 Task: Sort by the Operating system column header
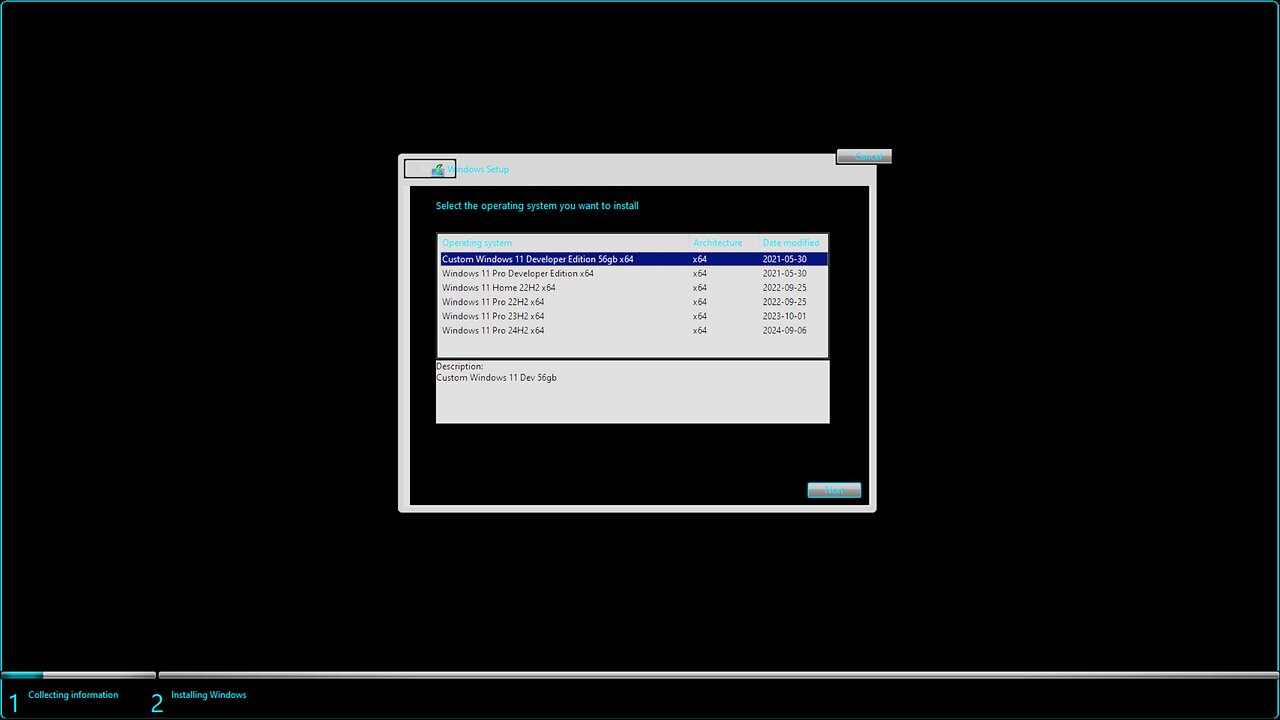point(564,243)
